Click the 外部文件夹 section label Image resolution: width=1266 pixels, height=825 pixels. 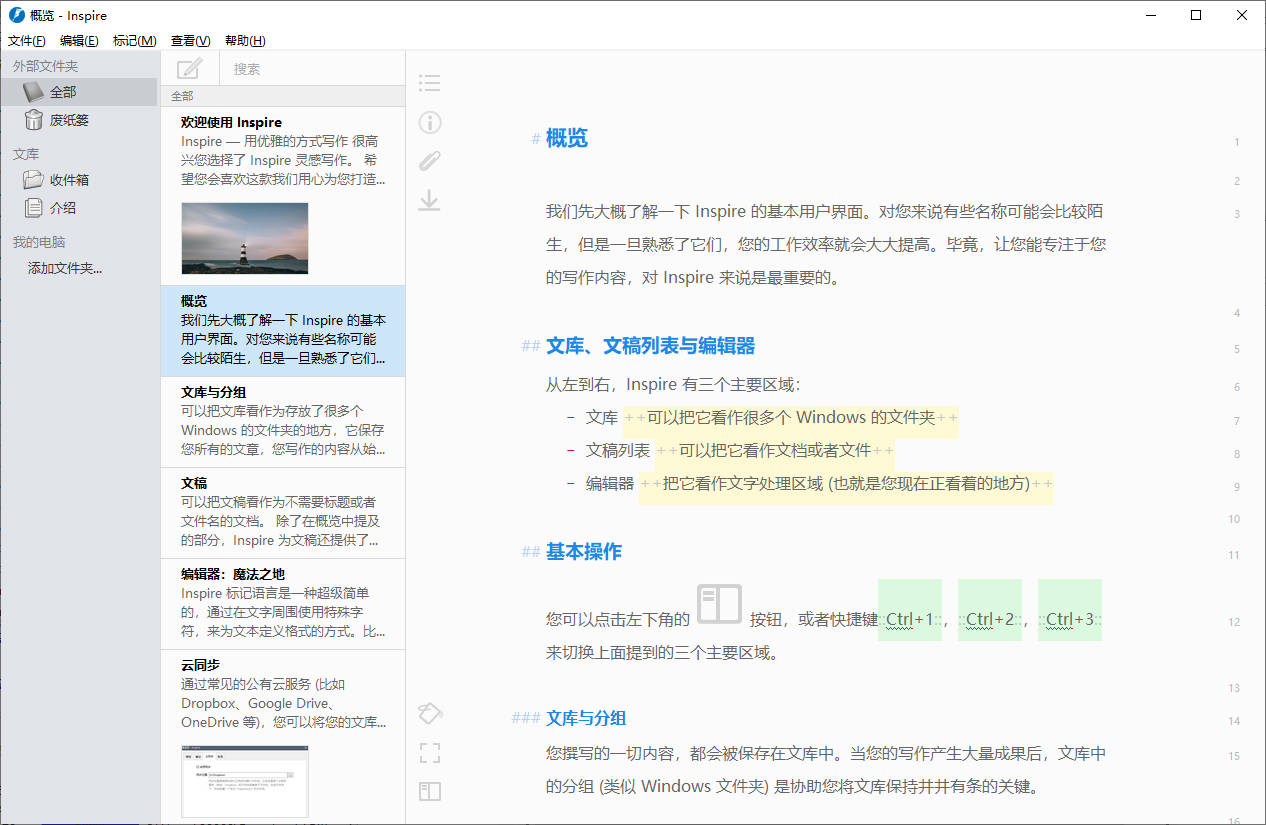(45, 66)
